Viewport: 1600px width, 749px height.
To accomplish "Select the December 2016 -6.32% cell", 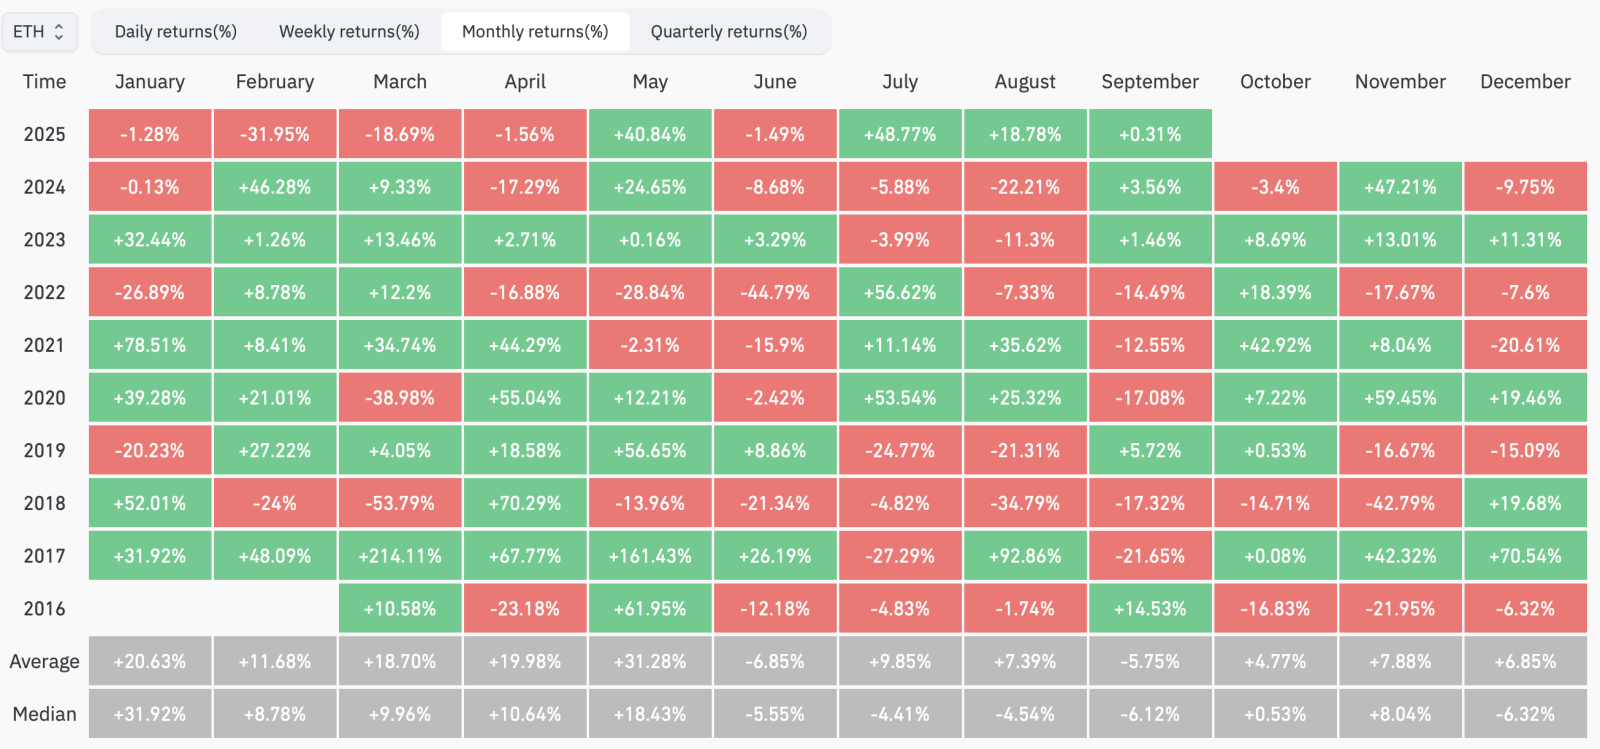I will coord(1525,609).
